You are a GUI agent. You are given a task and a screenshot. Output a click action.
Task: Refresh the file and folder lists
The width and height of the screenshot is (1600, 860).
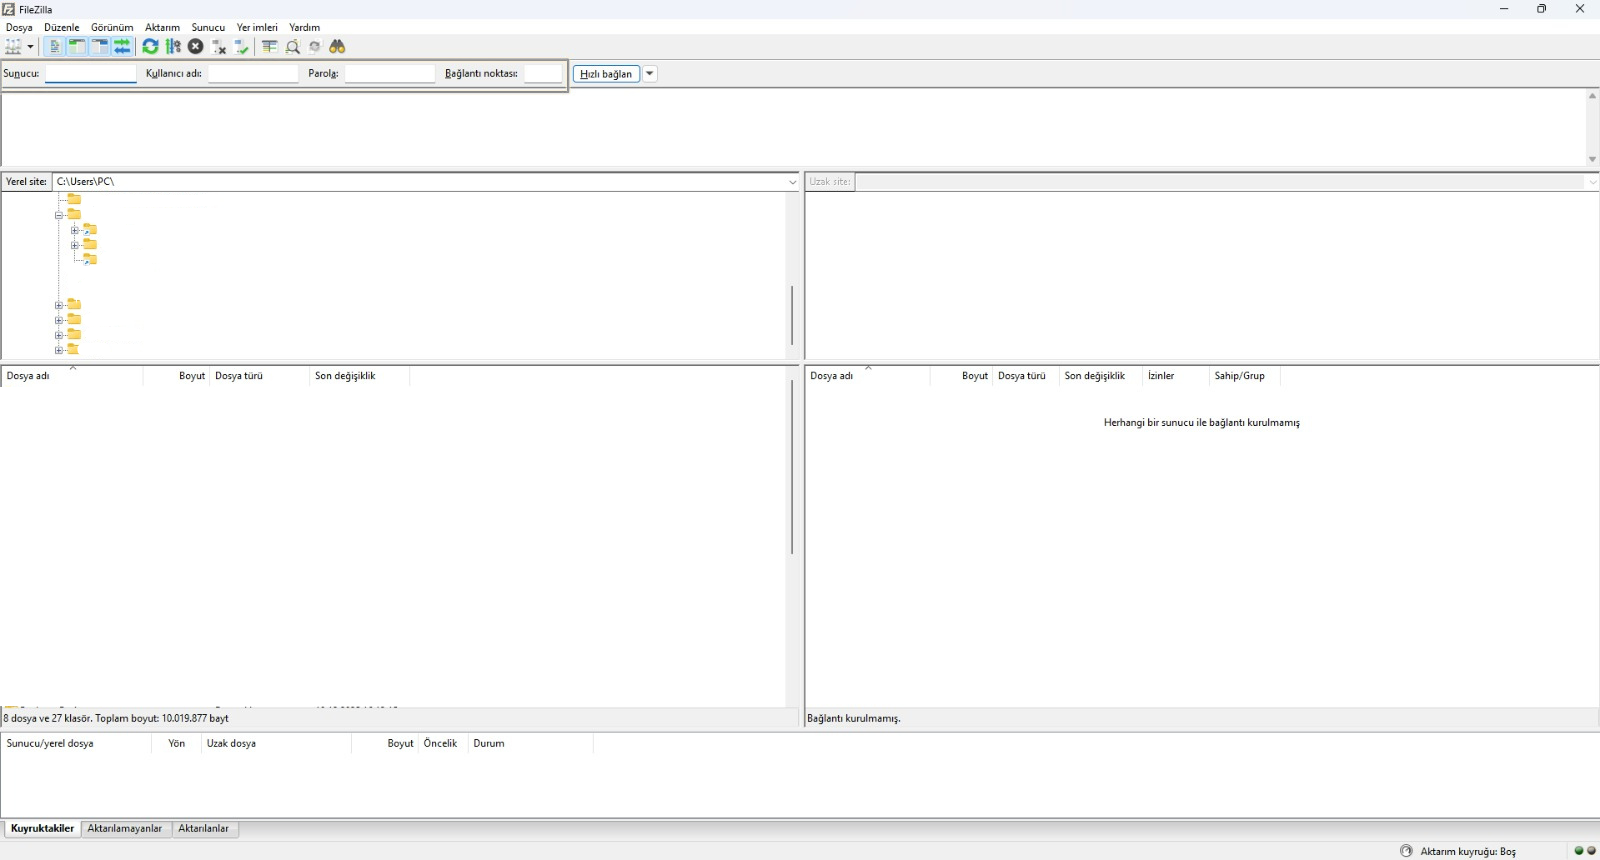click(150, 47)
